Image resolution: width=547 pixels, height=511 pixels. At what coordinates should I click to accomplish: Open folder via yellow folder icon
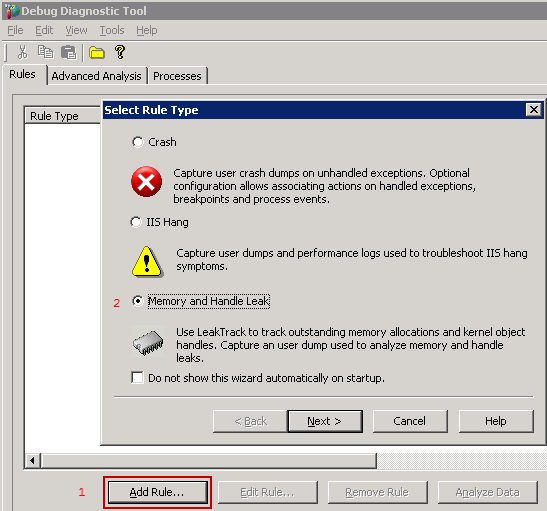pyautogui.click(x=97, y=53)
